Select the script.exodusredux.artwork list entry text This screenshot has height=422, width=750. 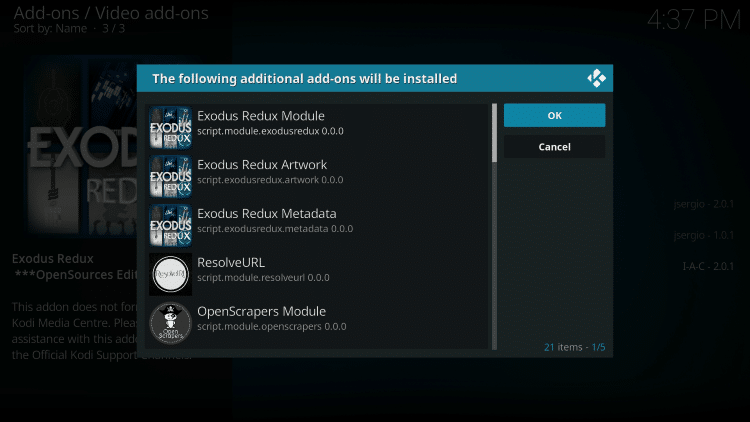click(270, 181)
